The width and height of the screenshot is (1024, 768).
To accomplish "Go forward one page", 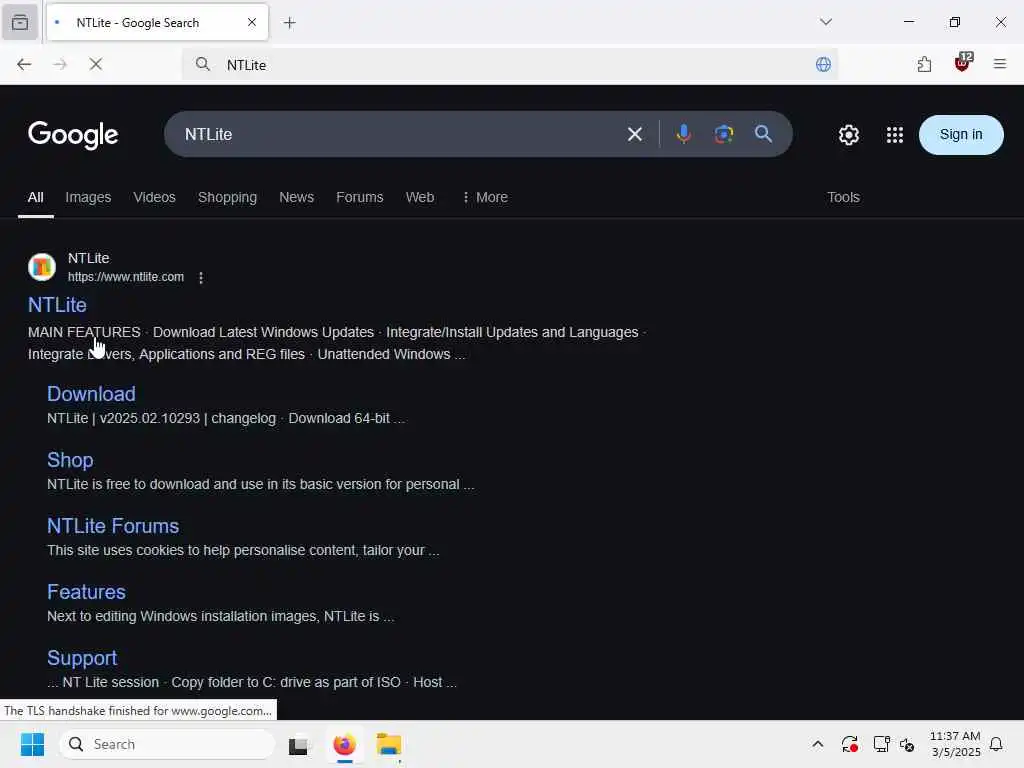I will point(60,64).
